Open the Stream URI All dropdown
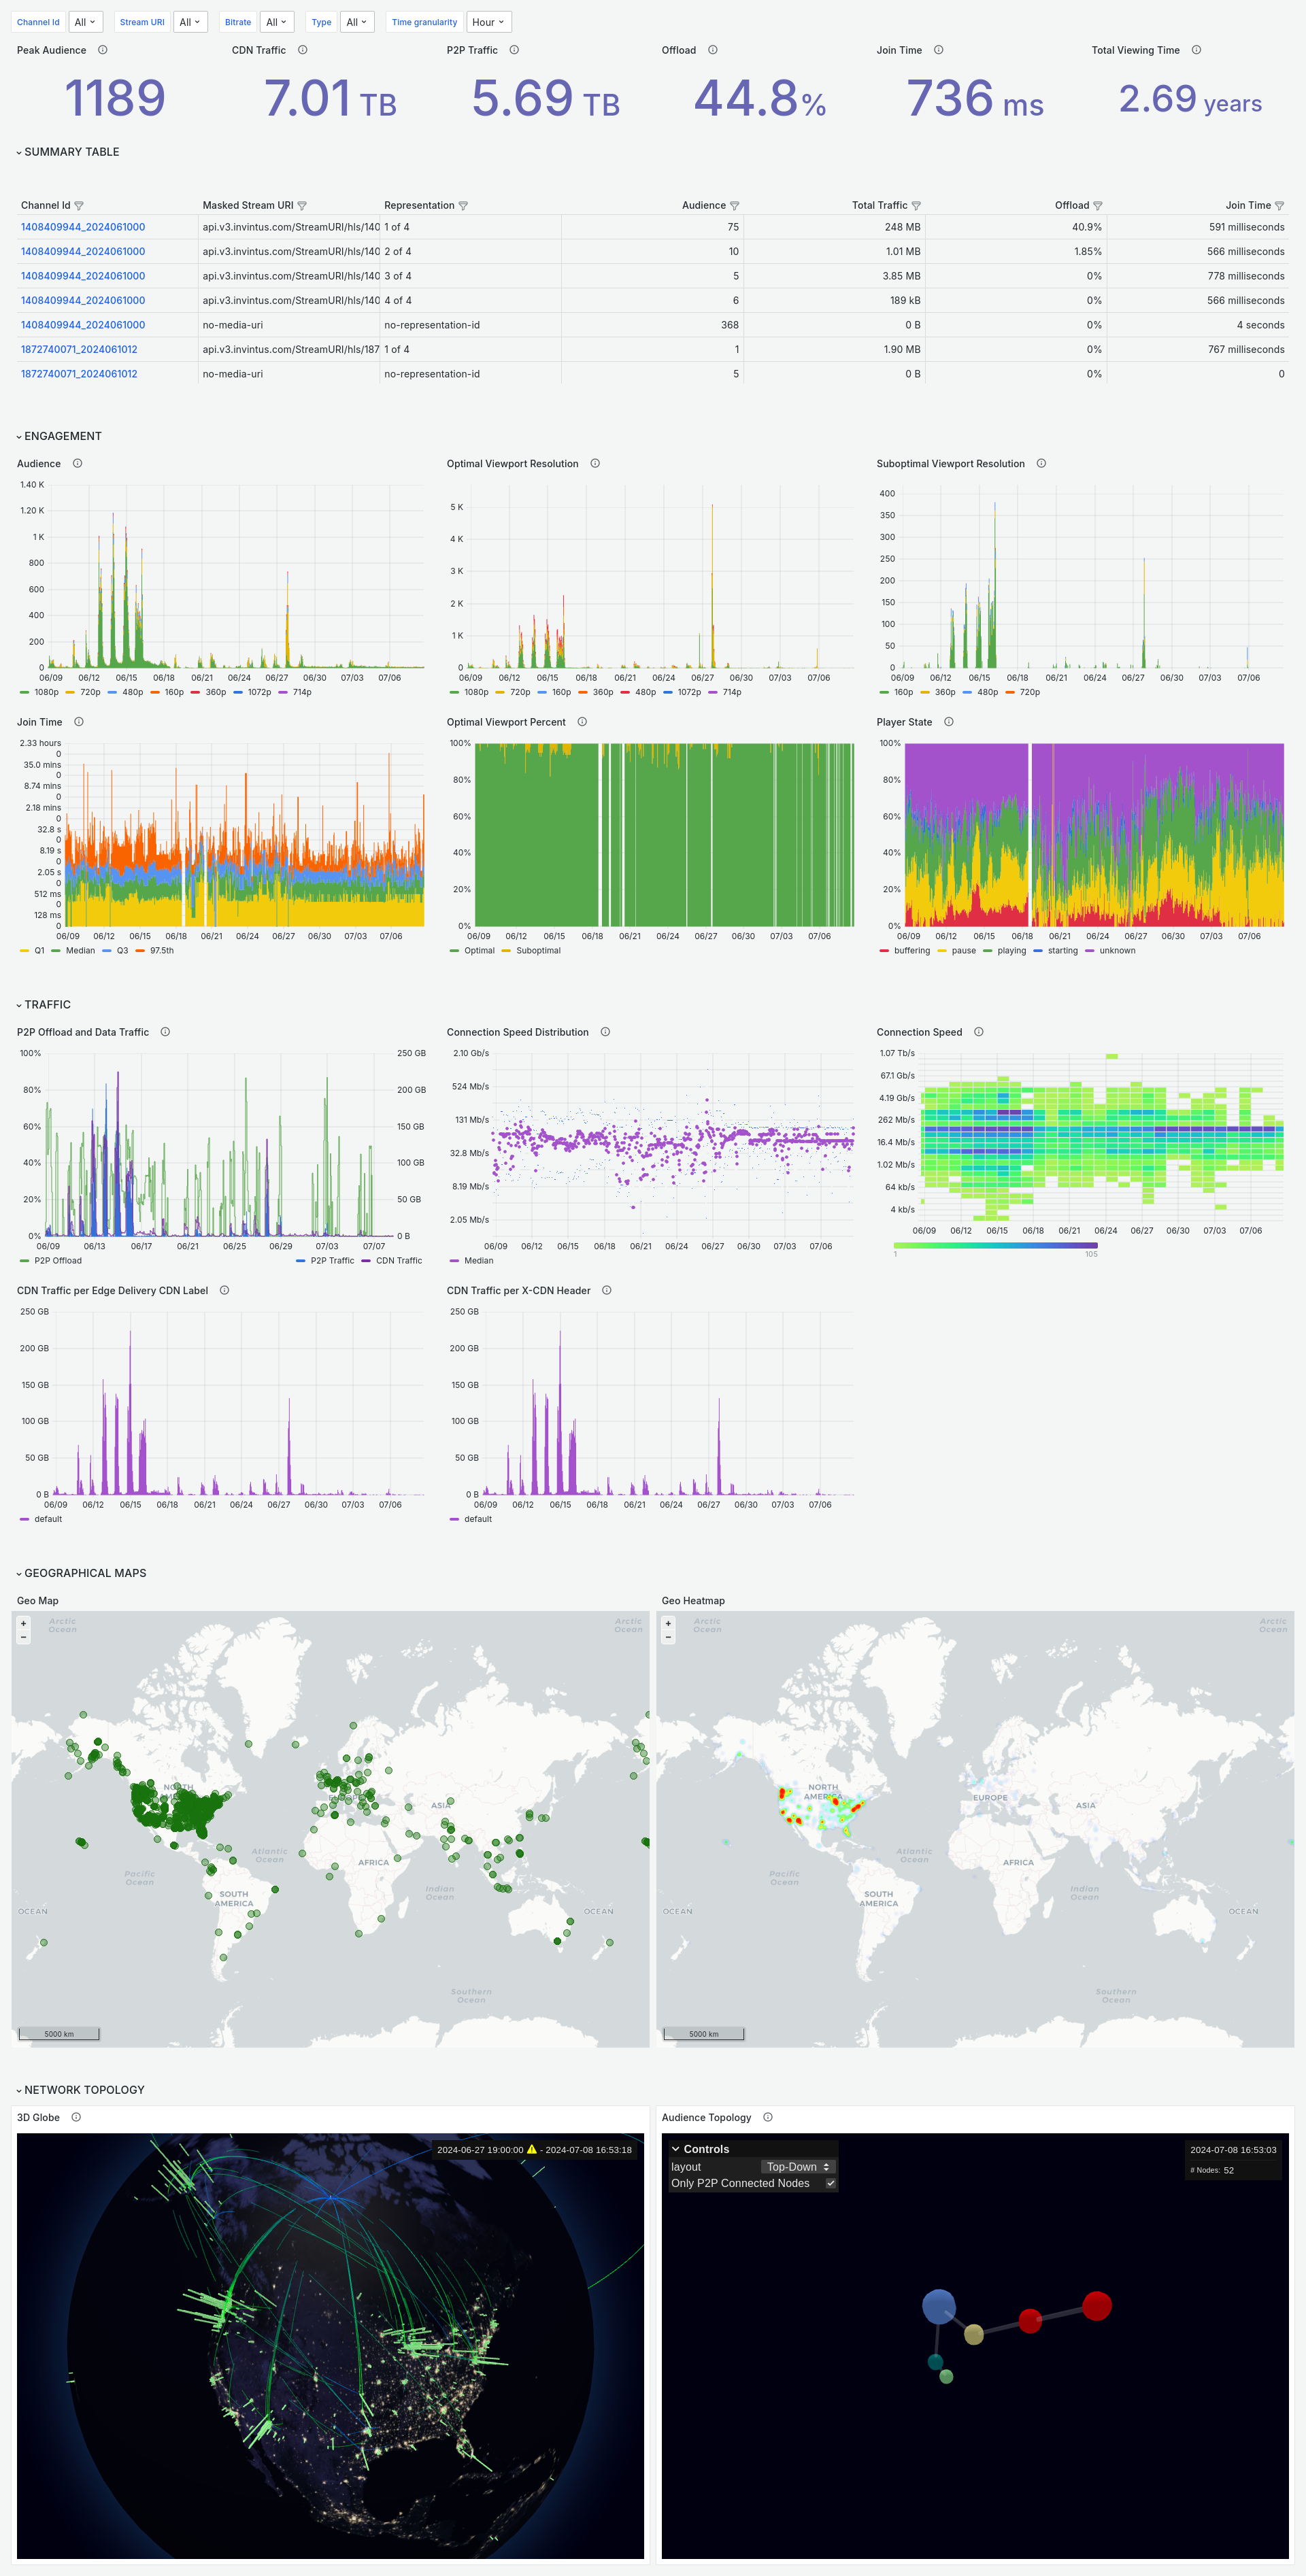Image resolution: width=1306 pixels, height=2576 pixels. point(190,22)
